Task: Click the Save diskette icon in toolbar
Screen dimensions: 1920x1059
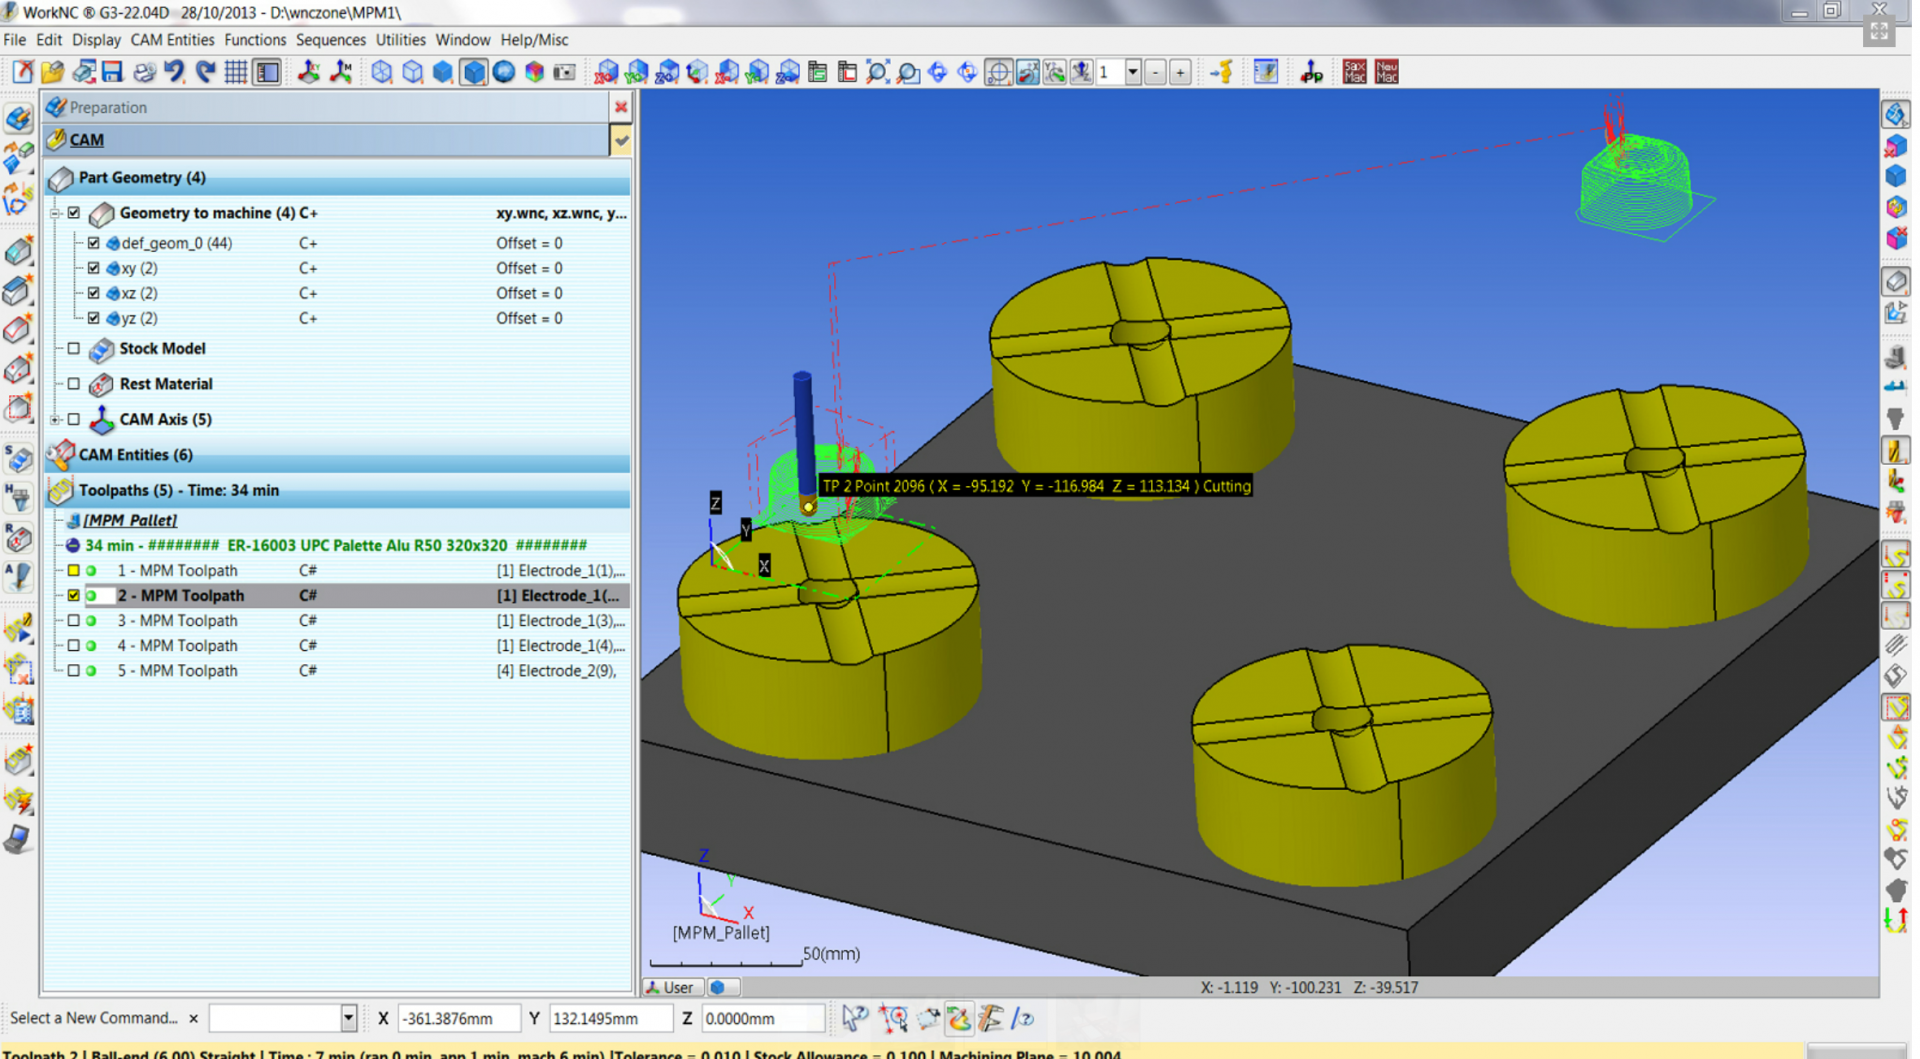Action: (x=112, y=72)
